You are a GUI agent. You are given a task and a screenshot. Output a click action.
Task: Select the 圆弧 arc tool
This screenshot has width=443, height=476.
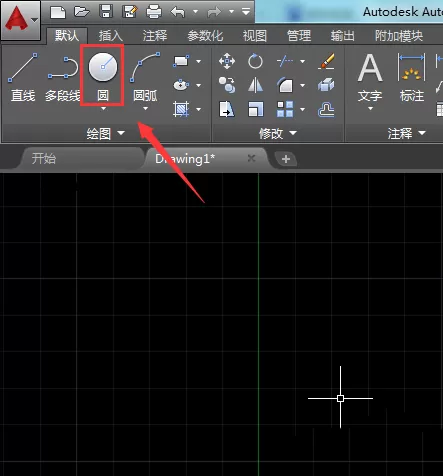pyautogui.click(x=145, y=77)
